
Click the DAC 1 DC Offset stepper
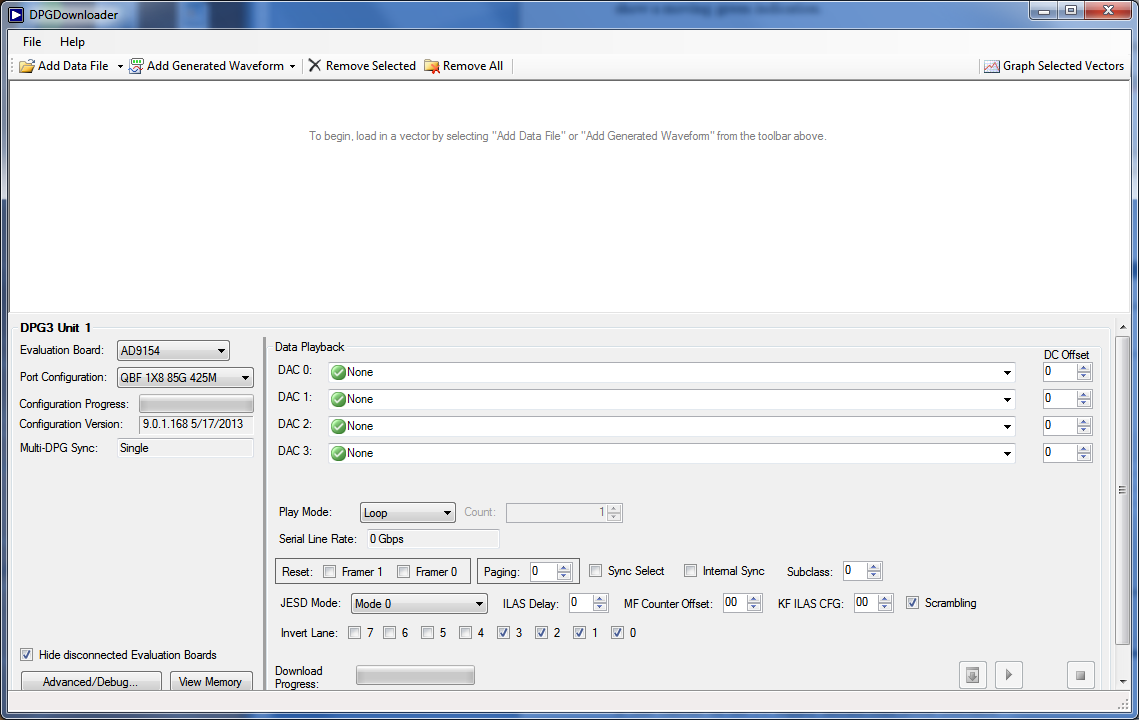[x=1084, y=399]
